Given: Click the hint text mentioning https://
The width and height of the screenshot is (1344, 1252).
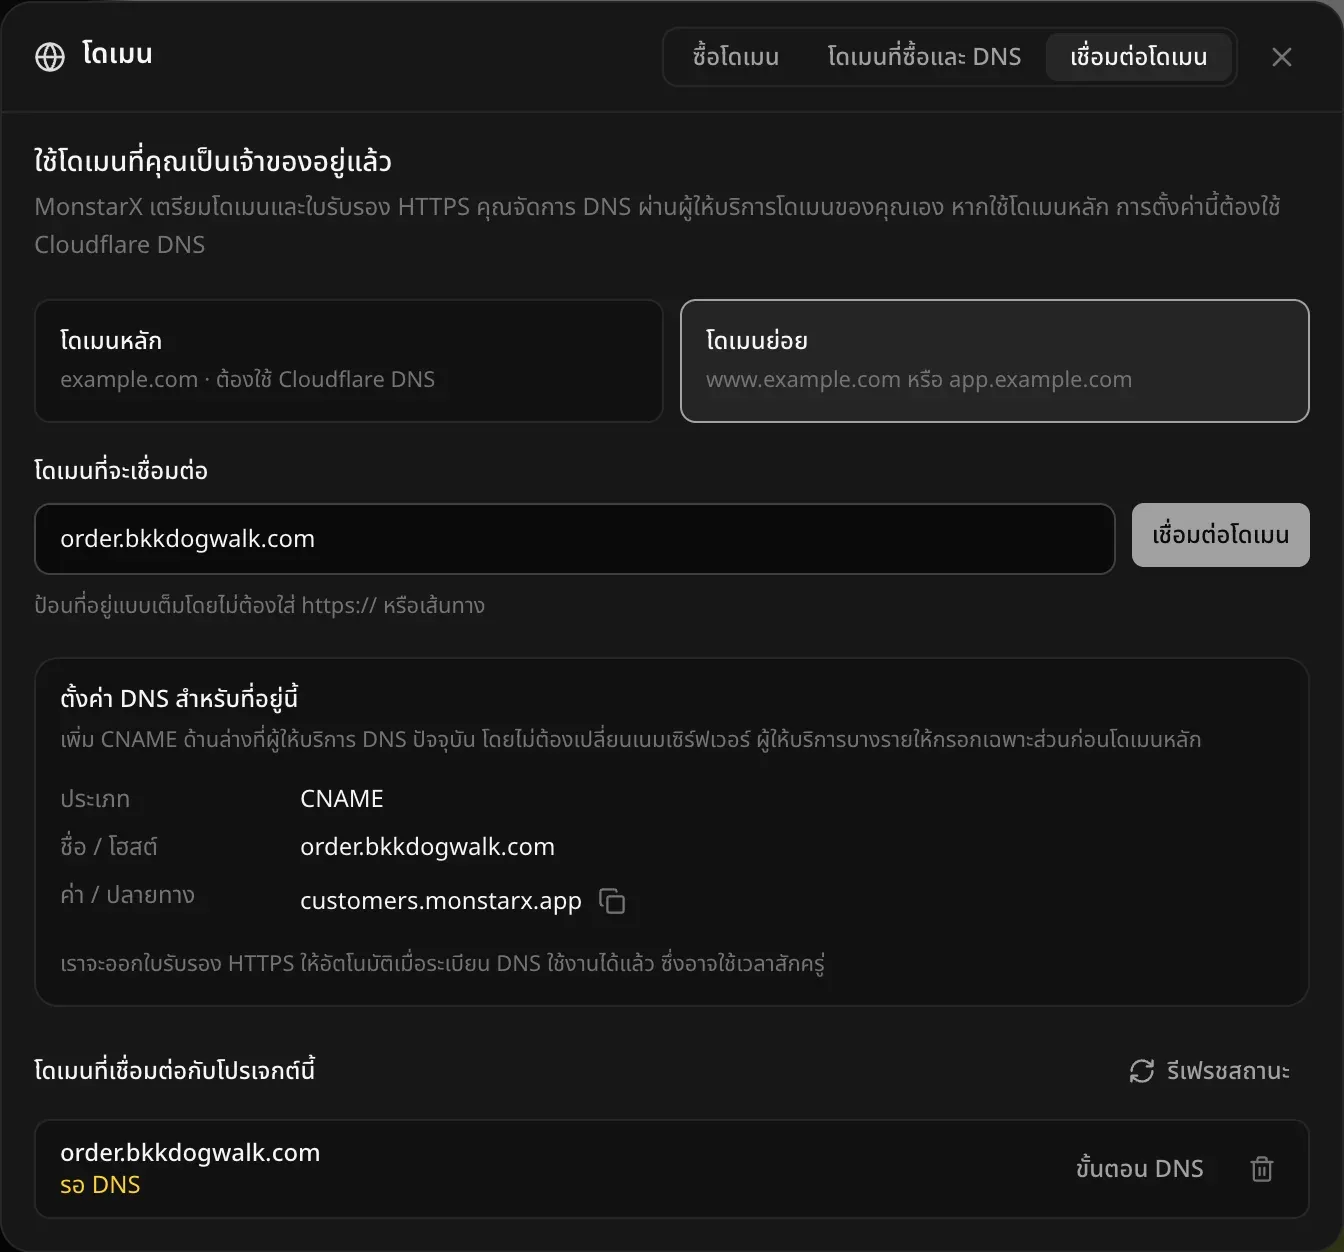Looking at the screenshot, I should pos(260,606).
